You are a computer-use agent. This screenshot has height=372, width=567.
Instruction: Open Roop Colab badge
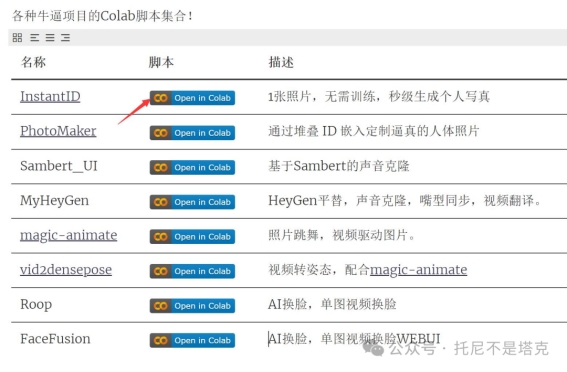coord(192,306)
